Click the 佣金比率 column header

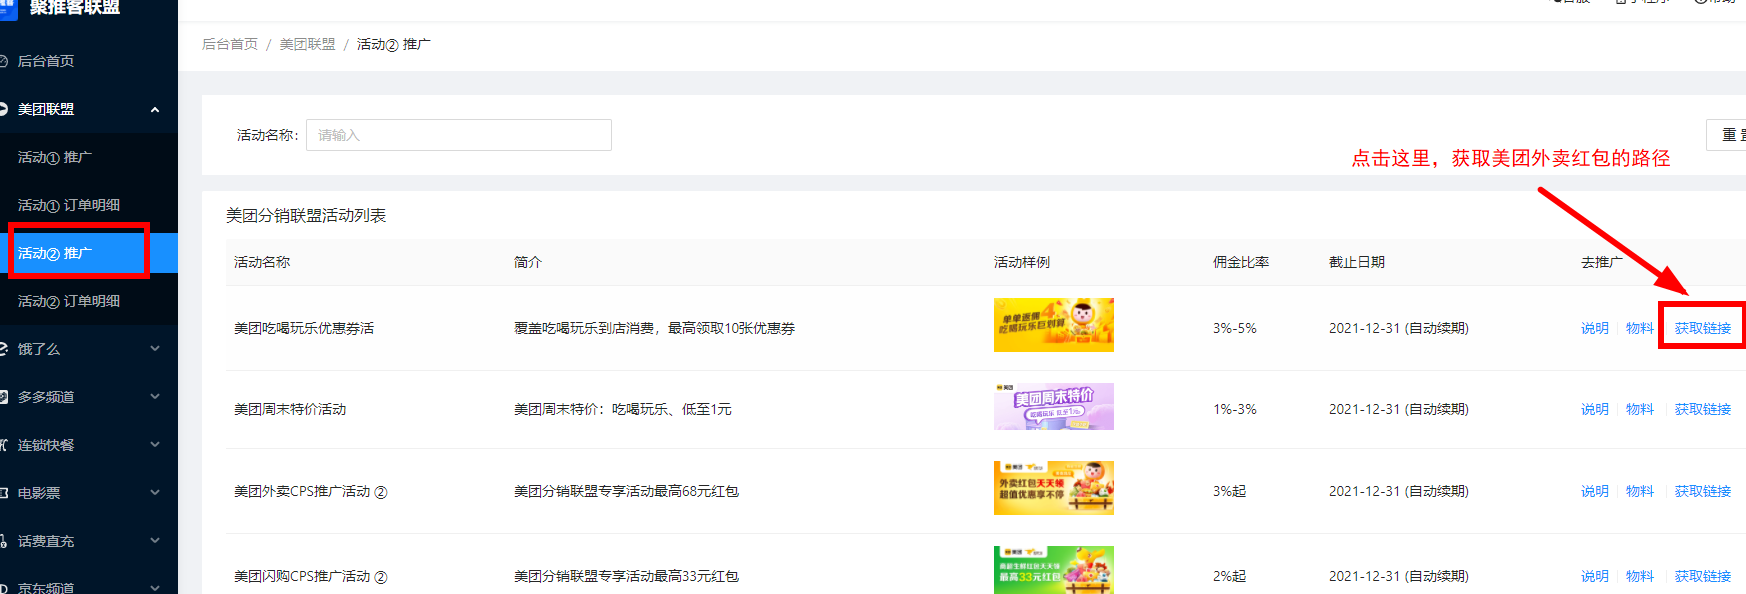click(x=1241, y=262)
